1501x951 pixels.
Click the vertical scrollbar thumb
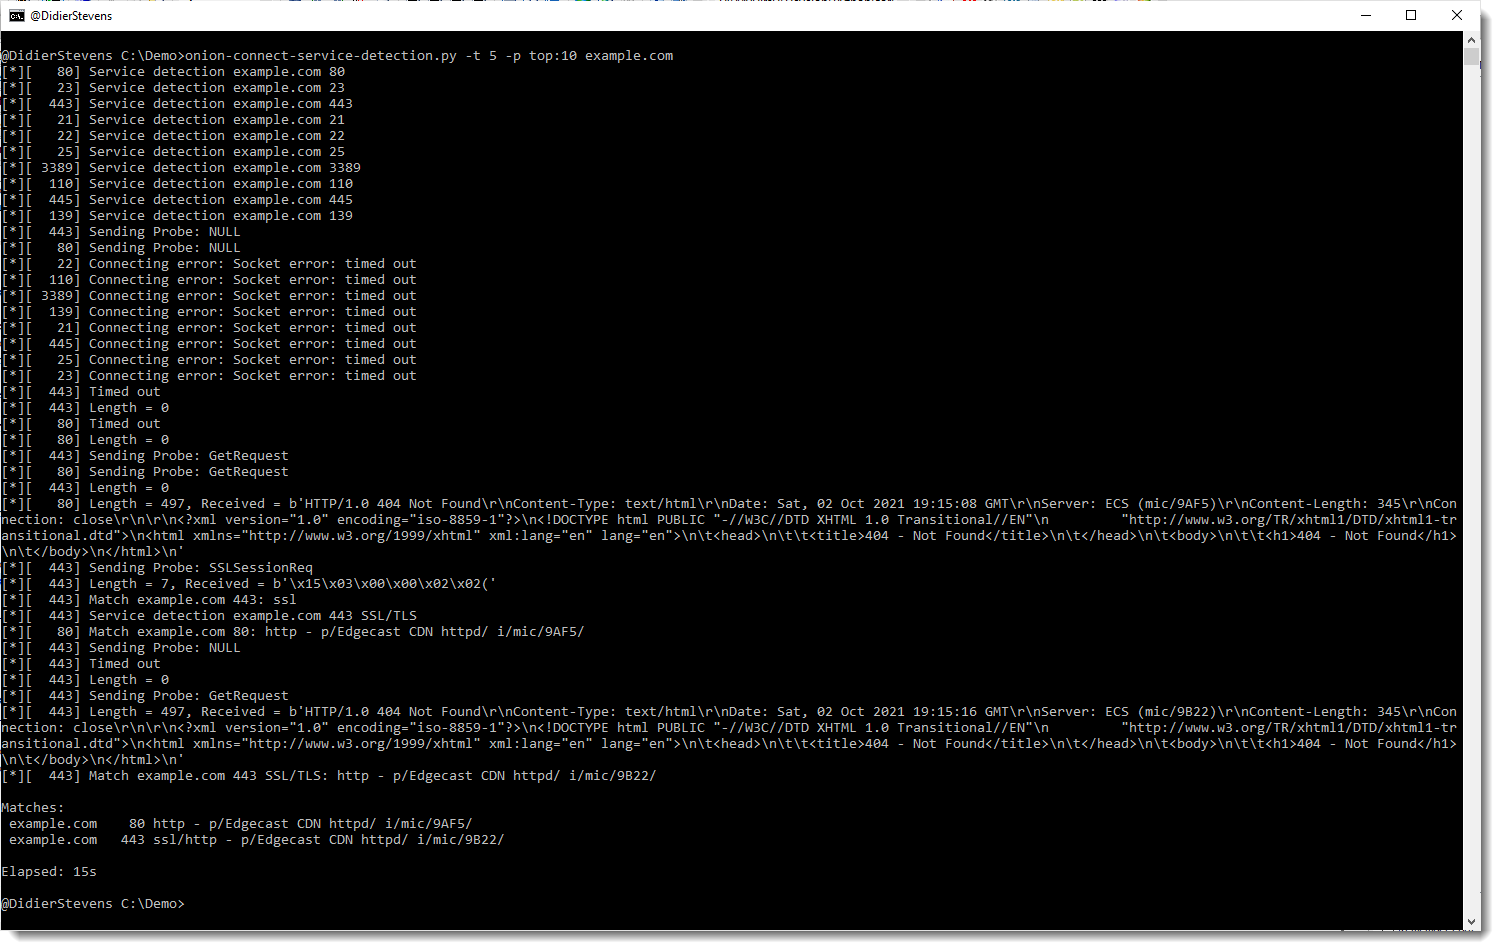[1471, 56]
